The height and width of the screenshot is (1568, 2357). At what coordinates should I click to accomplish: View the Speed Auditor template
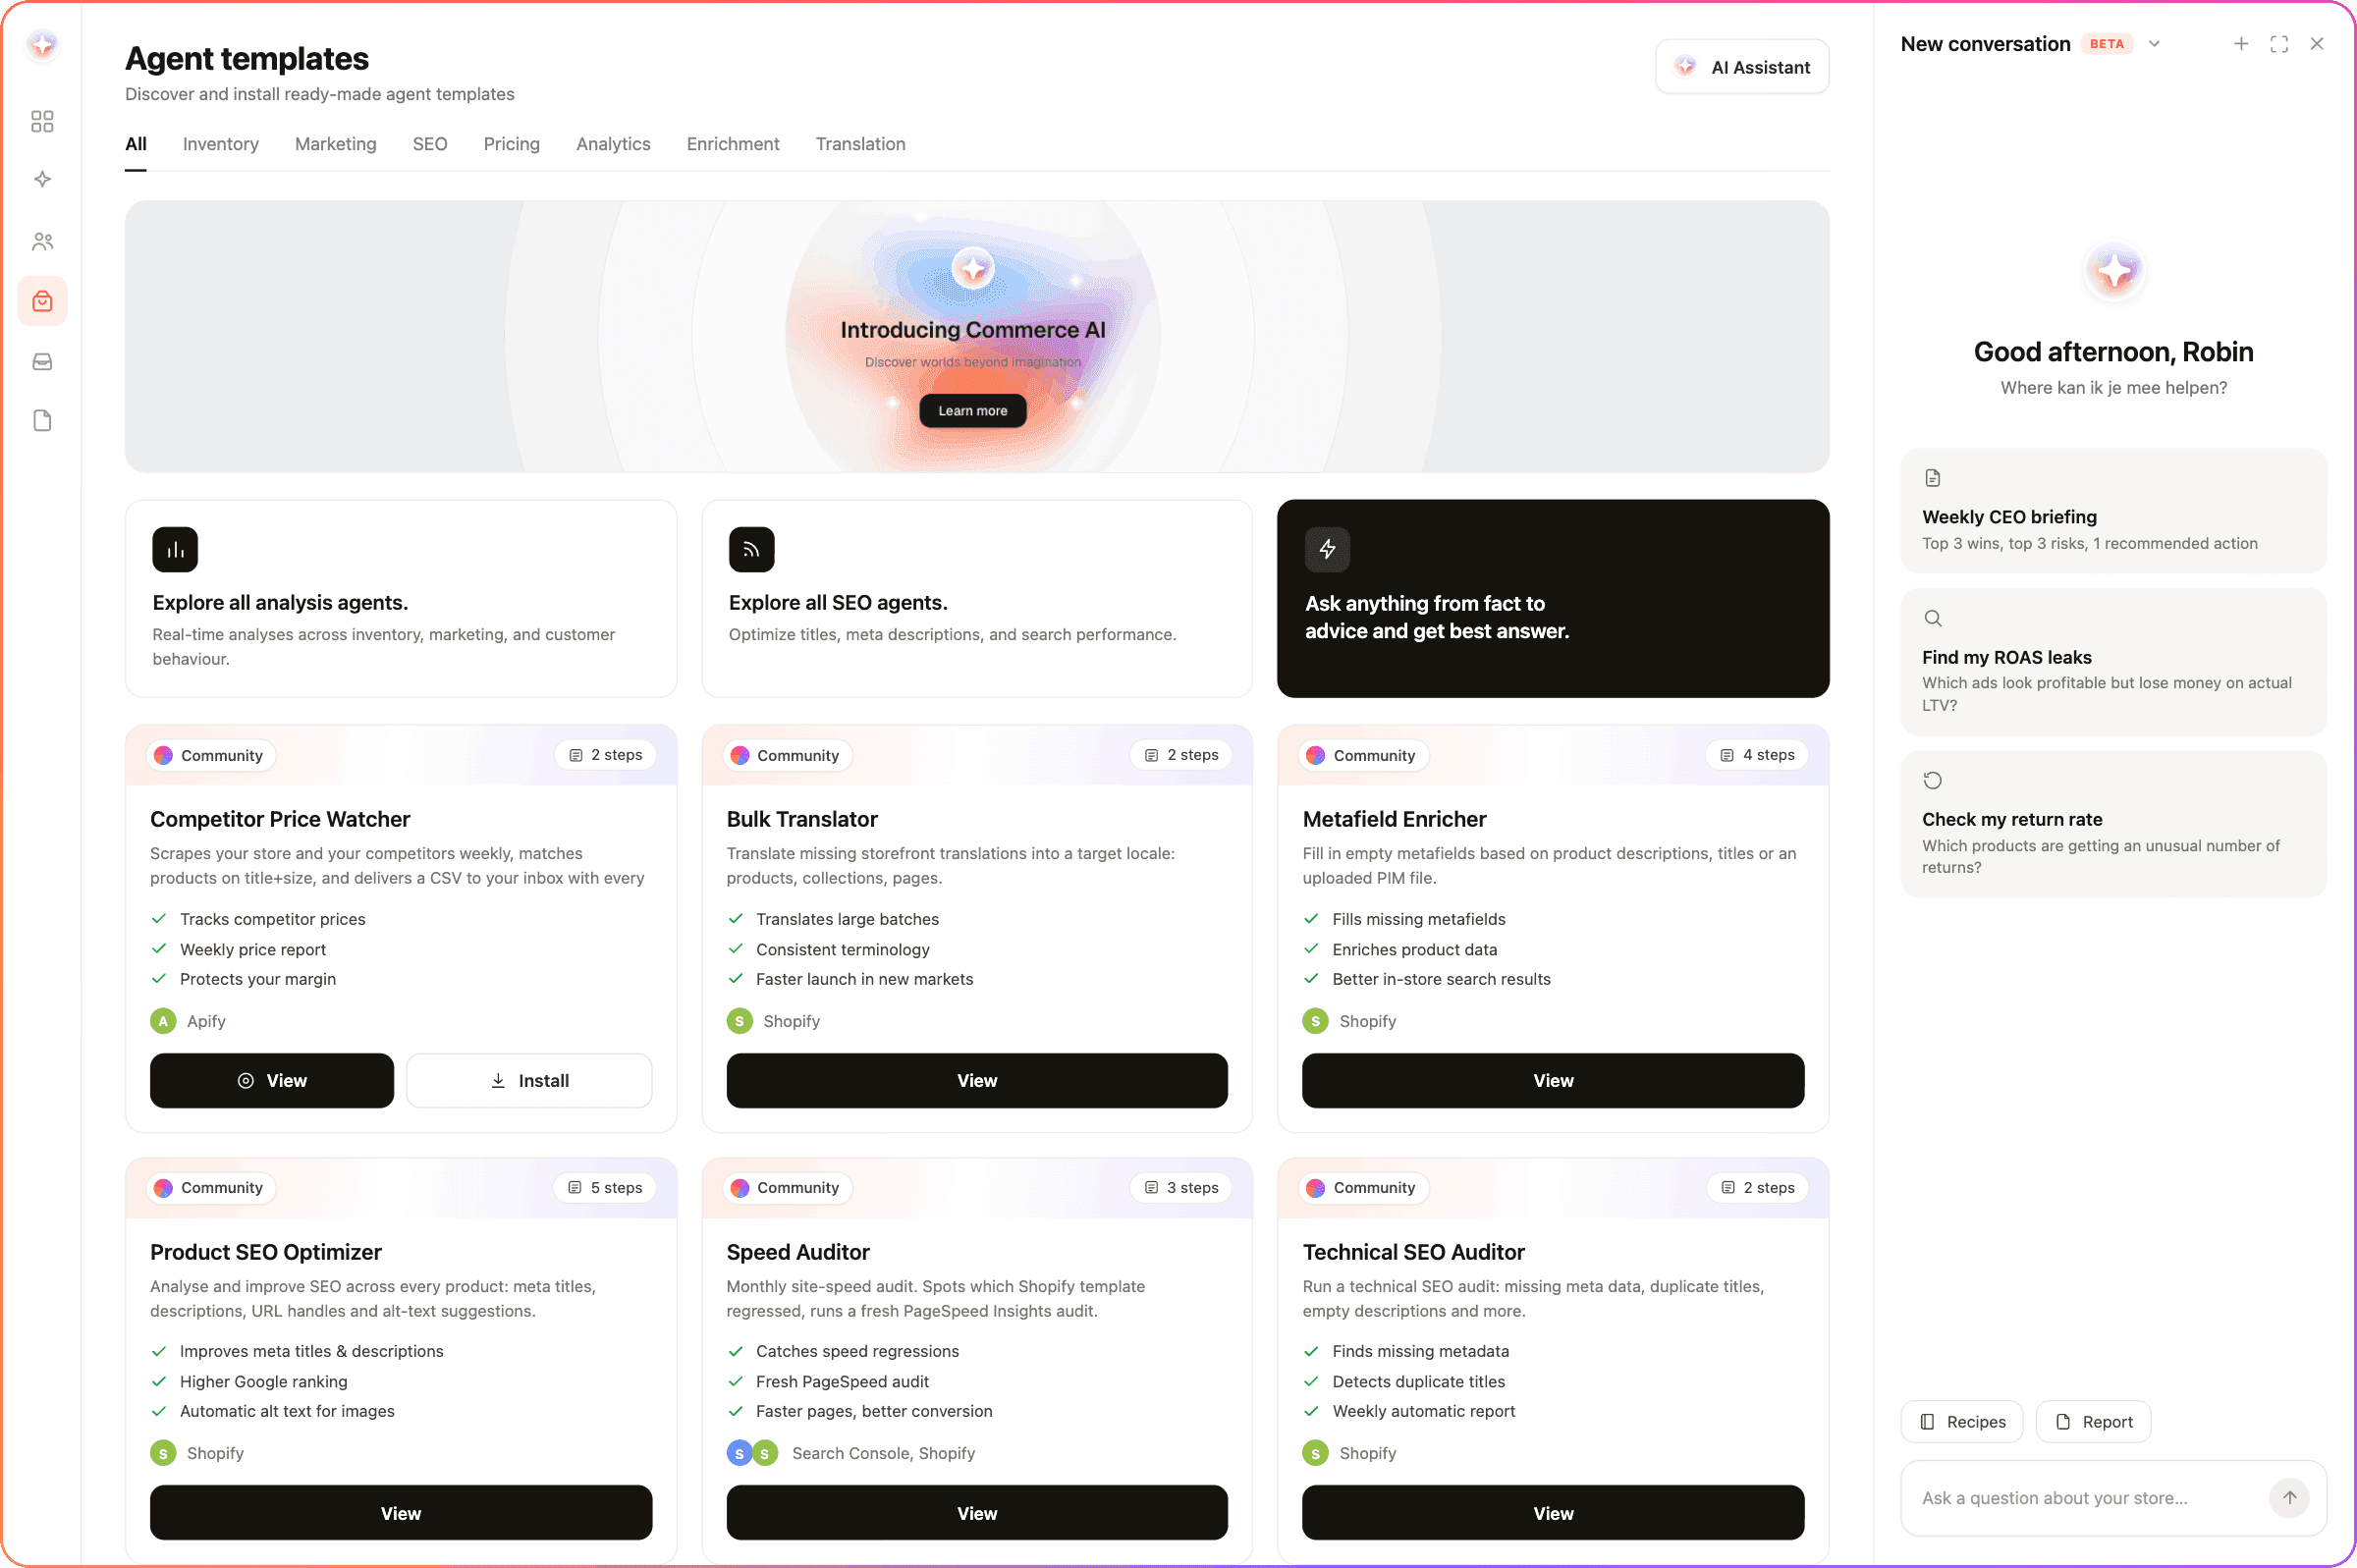(x=976, y=1512)
